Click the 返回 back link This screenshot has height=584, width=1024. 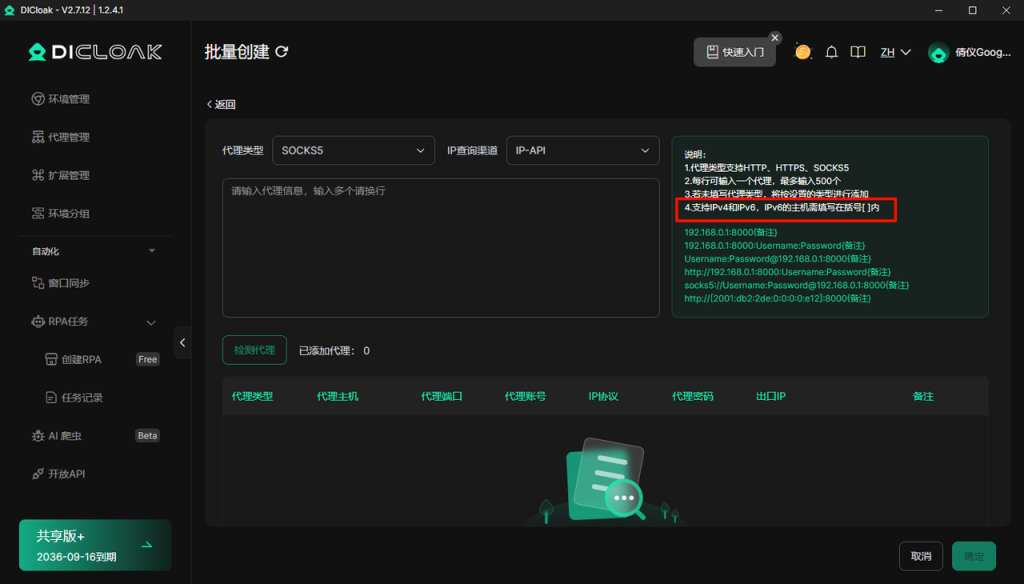(x=221, y=104)
